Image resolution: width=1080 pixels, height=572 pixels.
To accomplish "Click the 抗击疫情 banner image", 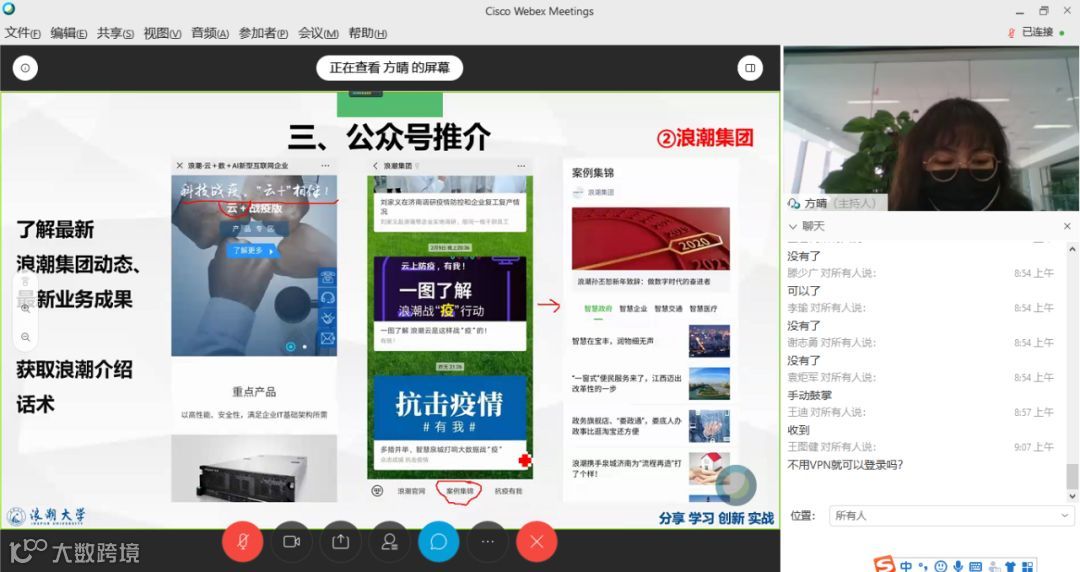I will point(450,407).
